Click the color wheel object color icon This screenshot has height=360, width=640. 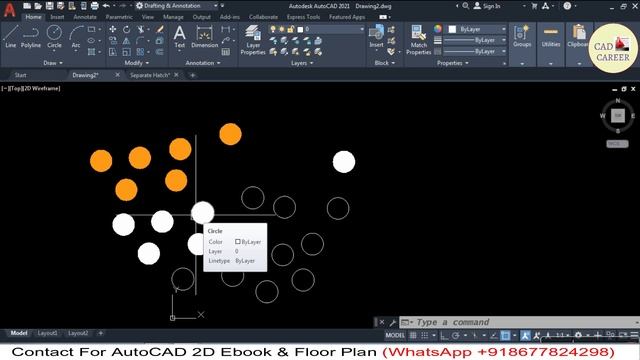[x=438, y=29]
